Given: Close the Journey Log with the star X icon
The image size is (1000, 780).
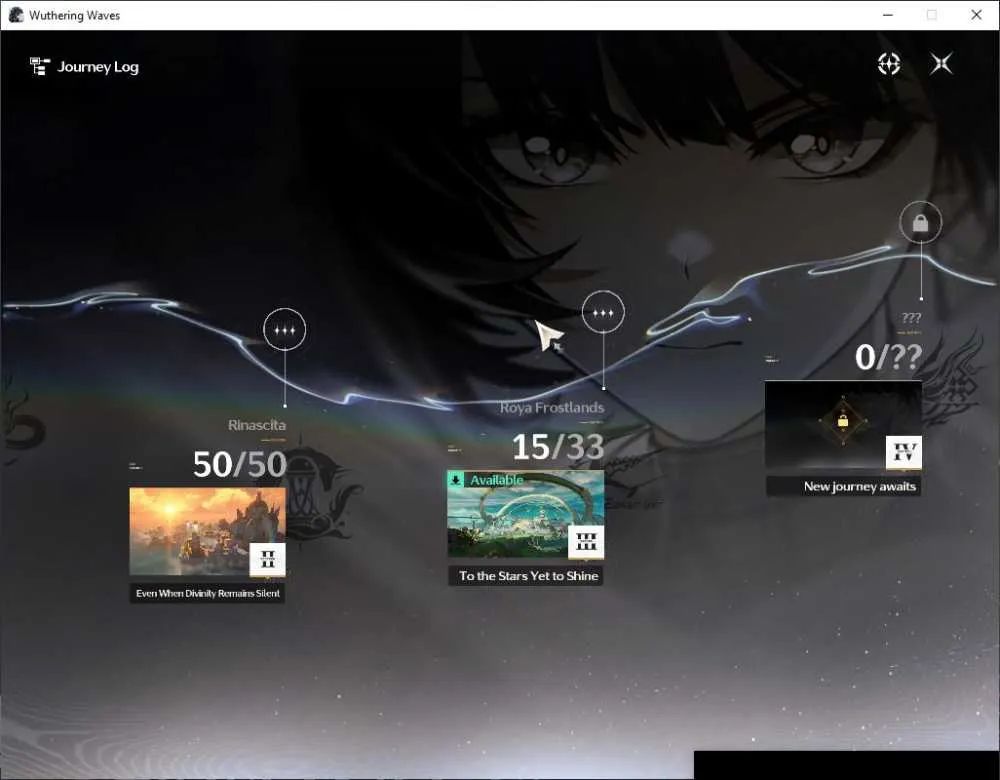Looking at the screenshot, I should pos(941,64).
